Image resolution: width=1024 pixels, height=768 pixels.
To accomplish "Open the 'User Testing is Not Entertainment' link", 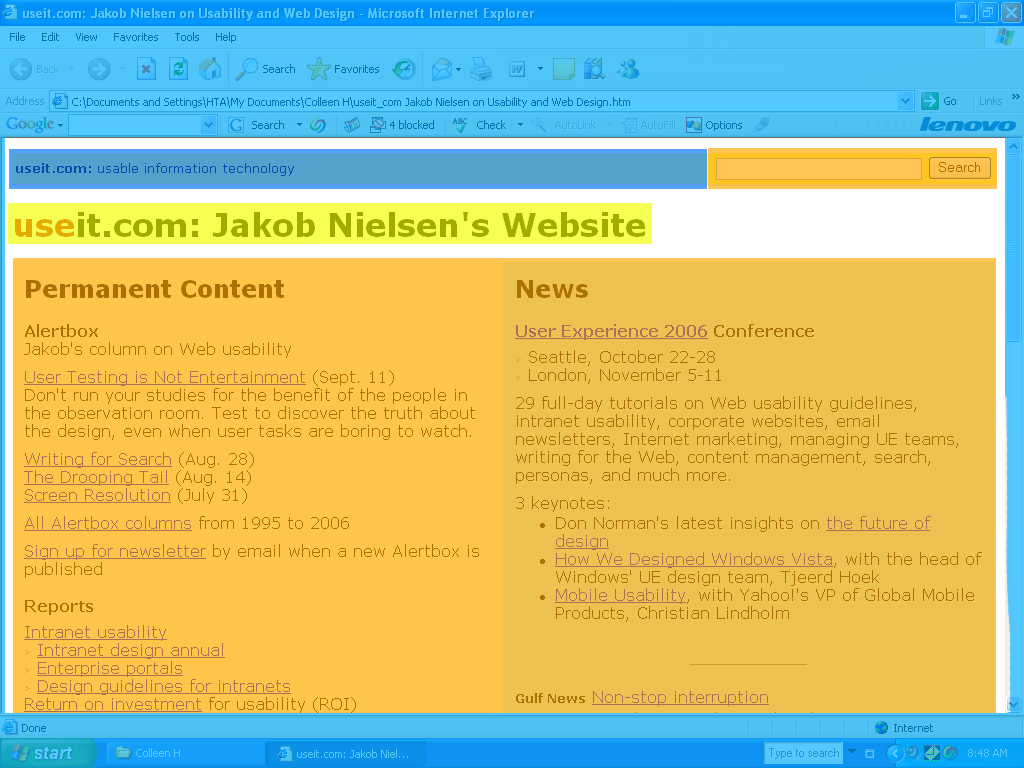I will pyautogui.click(x=165, y=377).
